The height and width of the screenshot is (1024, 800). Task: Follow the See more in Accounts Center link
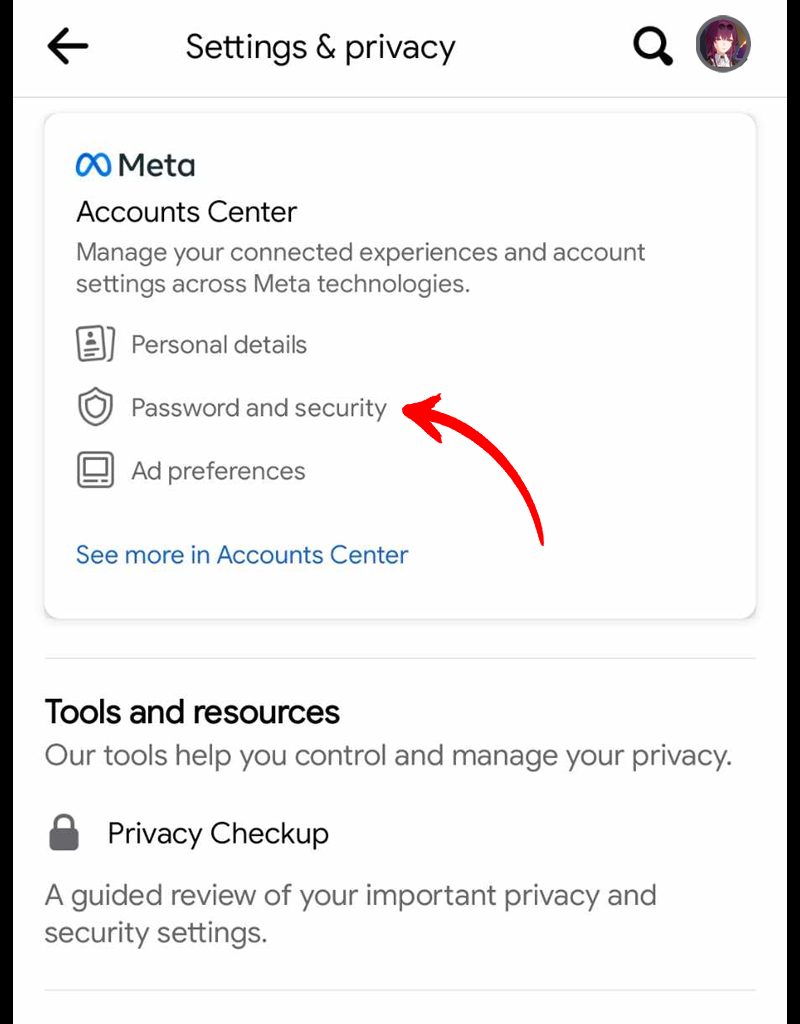242,555
